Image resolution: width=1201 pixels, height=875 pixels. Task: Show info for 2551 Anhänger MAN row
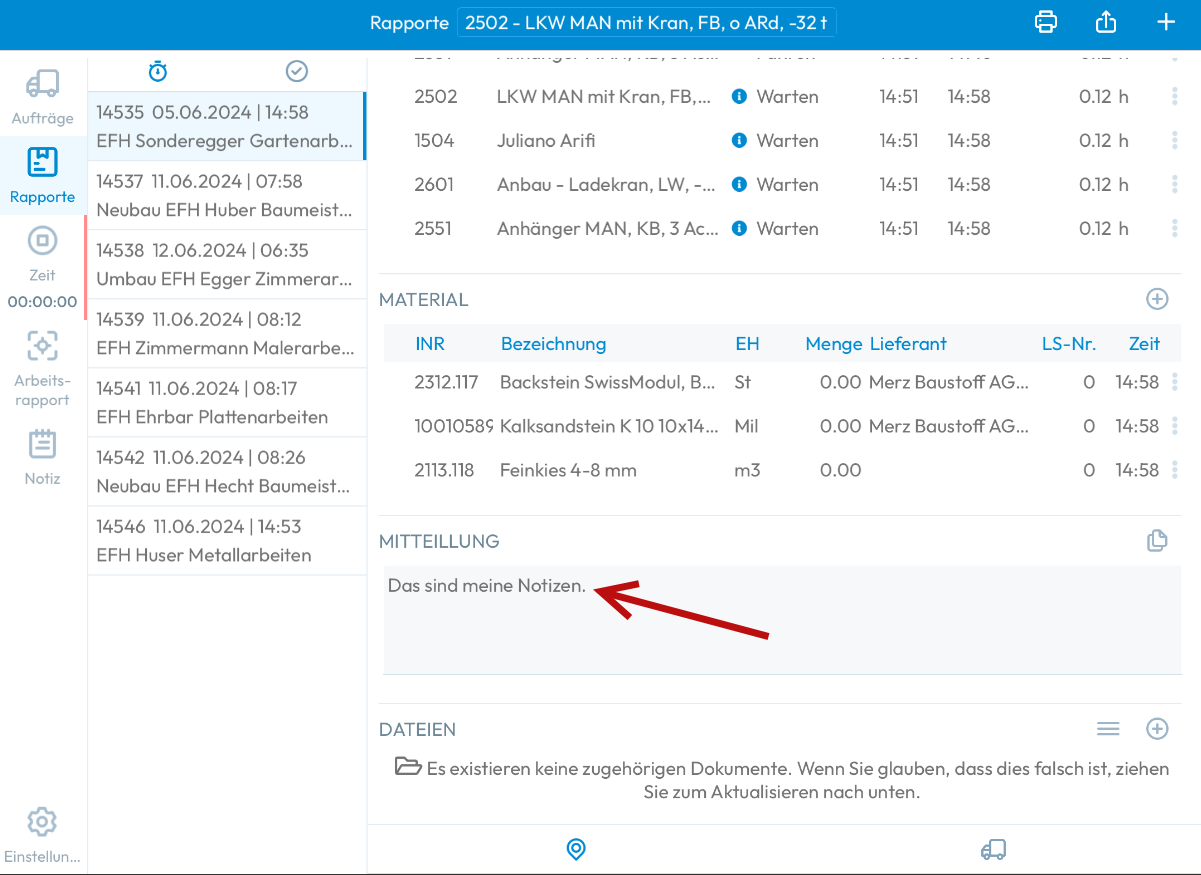(739, 229)
